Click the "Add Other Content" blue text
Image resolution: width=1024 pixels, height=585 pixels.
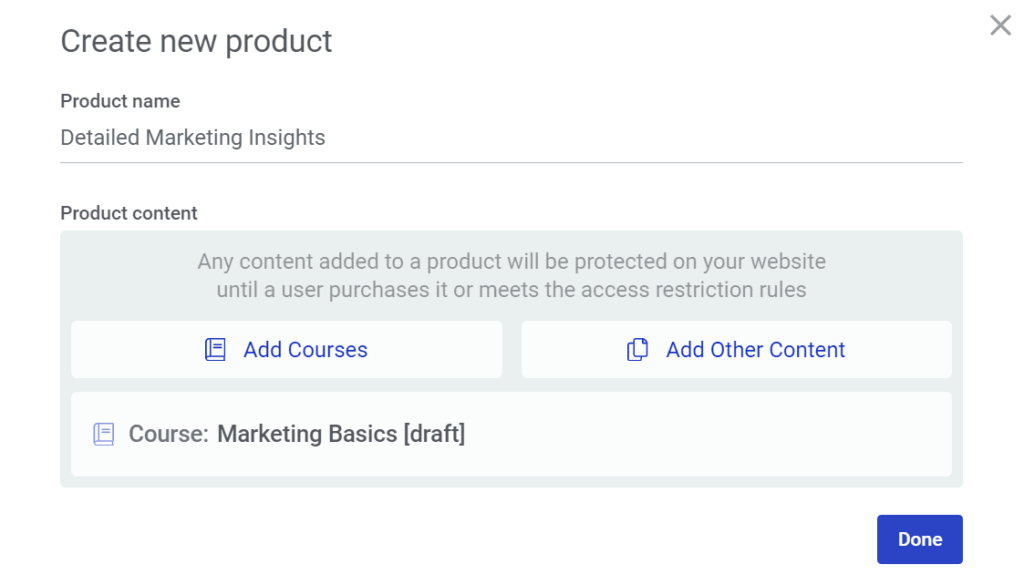755,350
